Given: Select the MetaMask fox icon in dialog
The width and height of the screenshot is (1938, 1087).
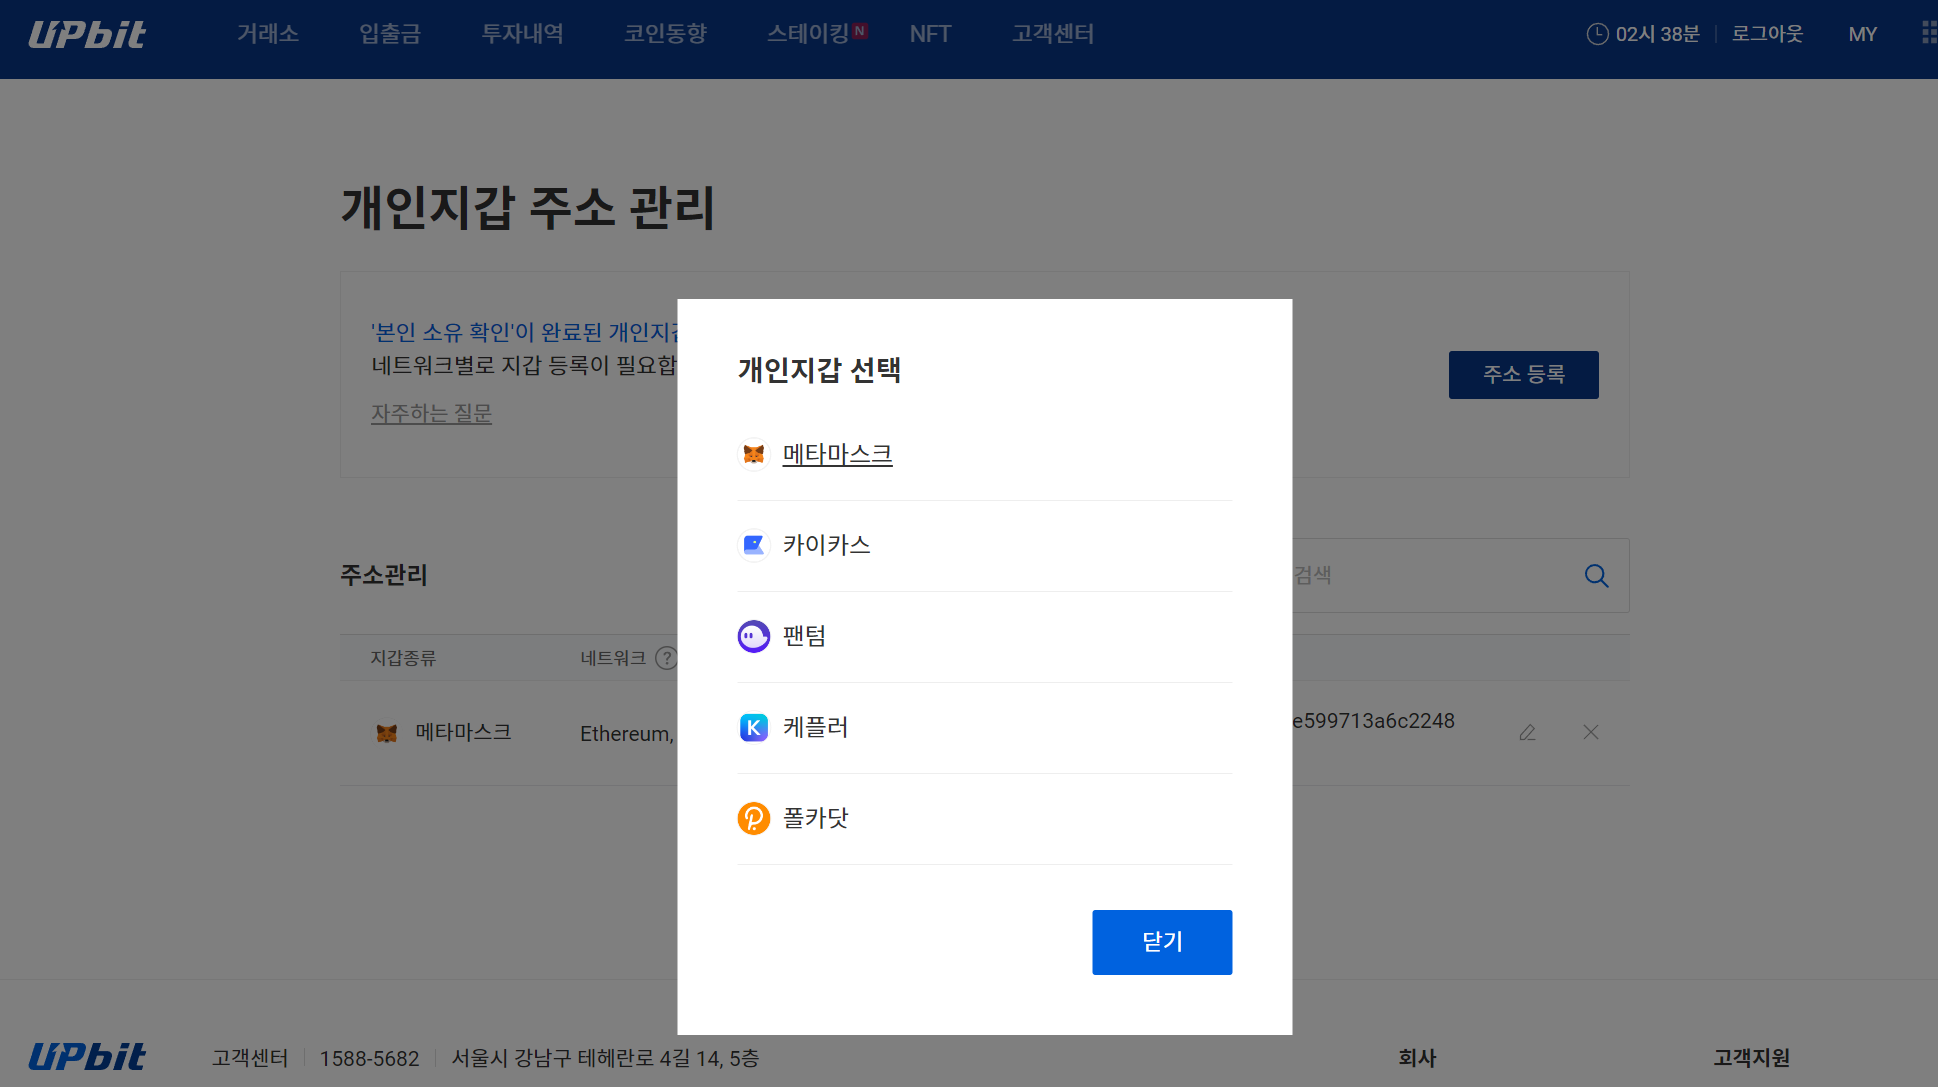Looking at the screenshot, I should point(753,455).
